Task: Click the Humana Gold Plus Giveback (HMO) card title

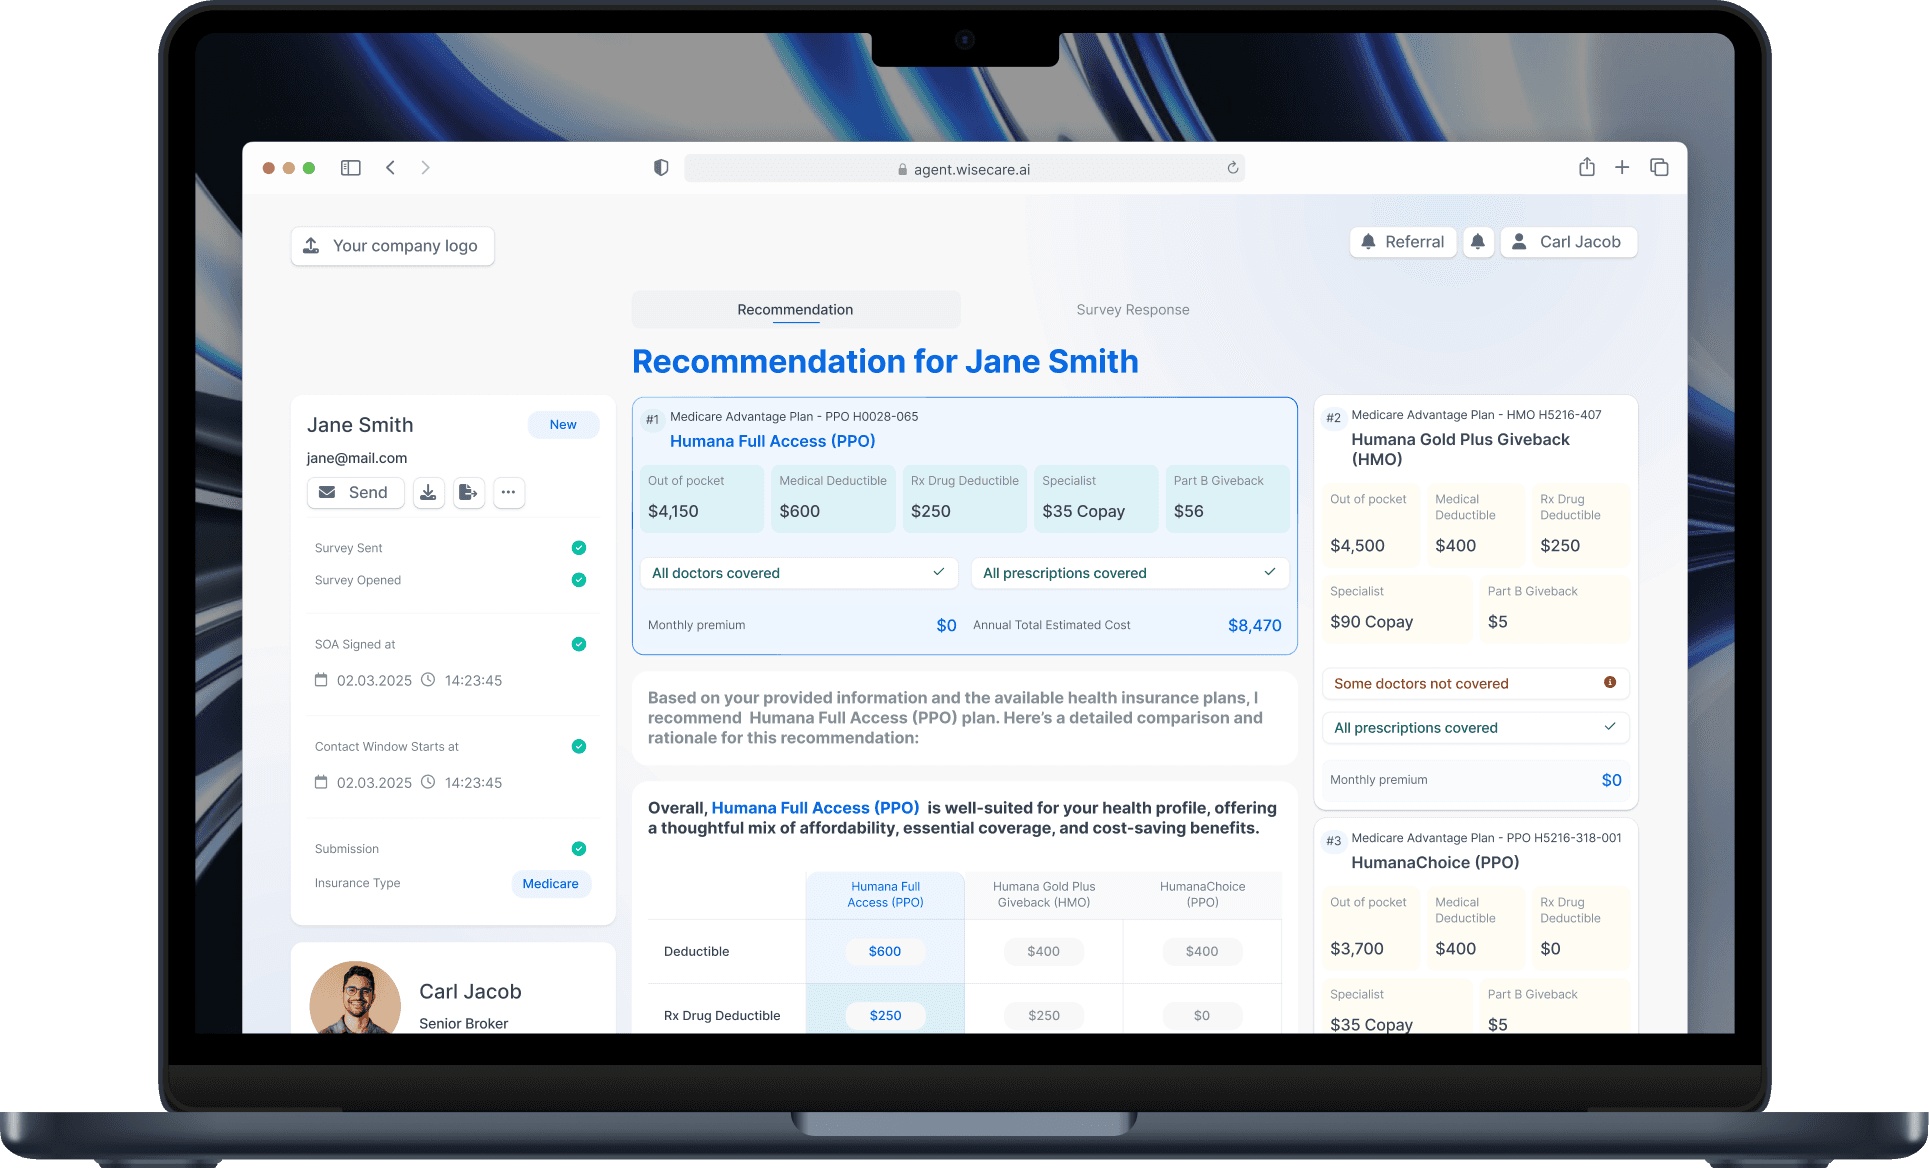Action: (1460, 449)
